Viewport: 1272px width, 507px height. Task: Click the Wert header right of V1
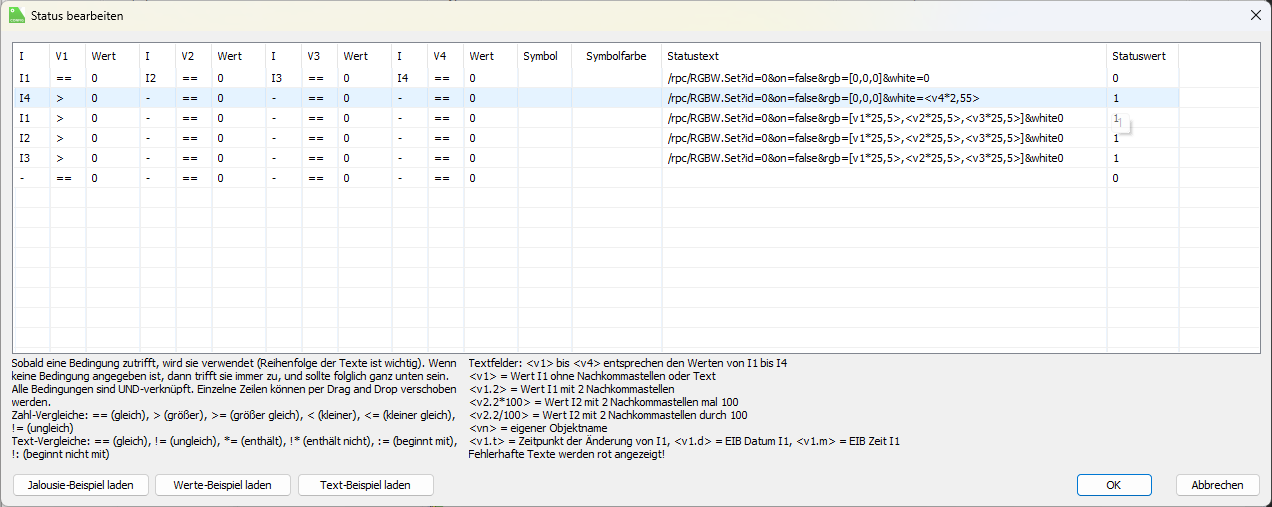112,57
